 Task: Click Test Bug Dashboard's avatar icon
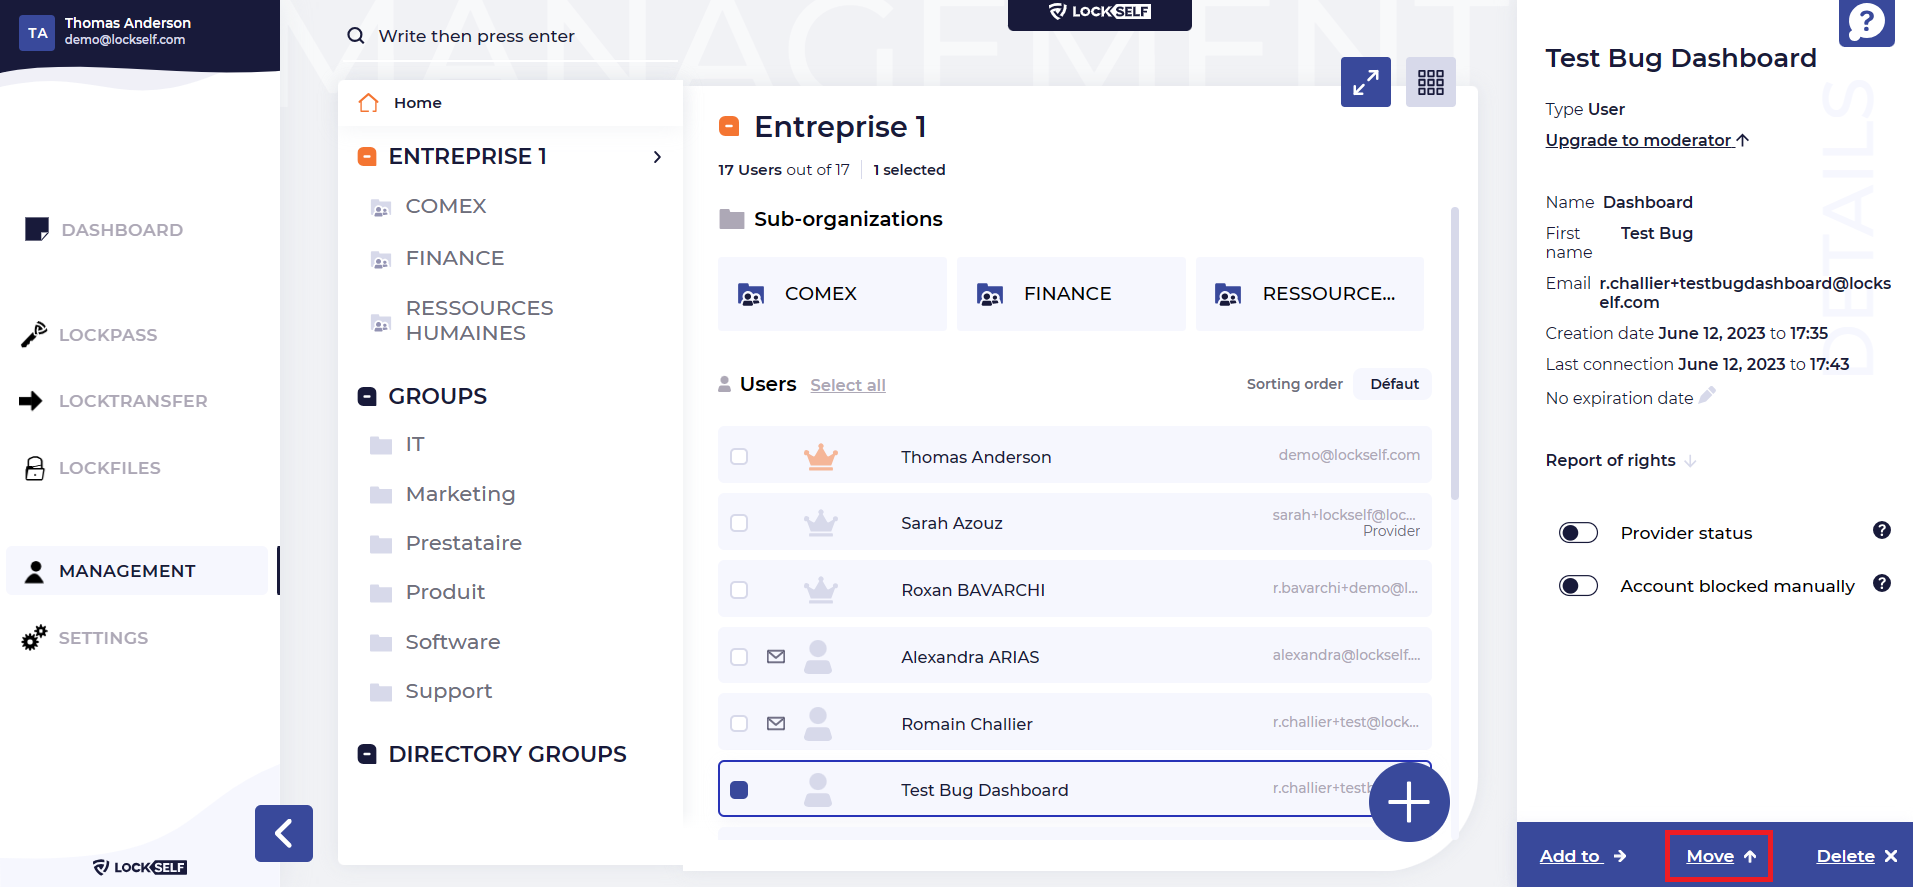[818, 790]
